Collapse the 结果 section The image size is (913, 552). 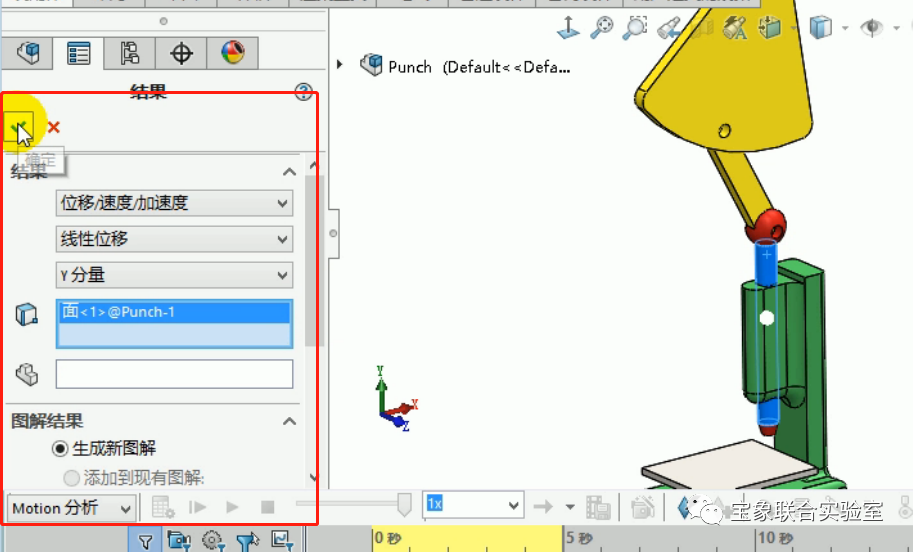pos(289,172)
